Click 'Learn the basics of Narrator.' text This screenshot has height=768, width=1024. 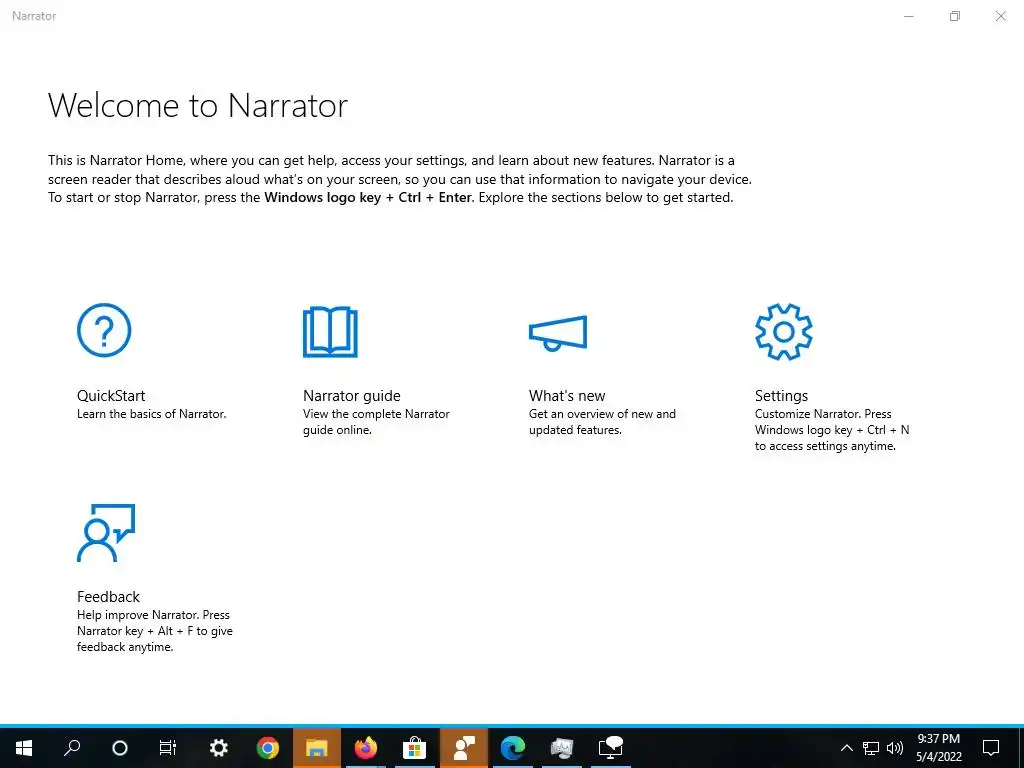coord(152,414)
